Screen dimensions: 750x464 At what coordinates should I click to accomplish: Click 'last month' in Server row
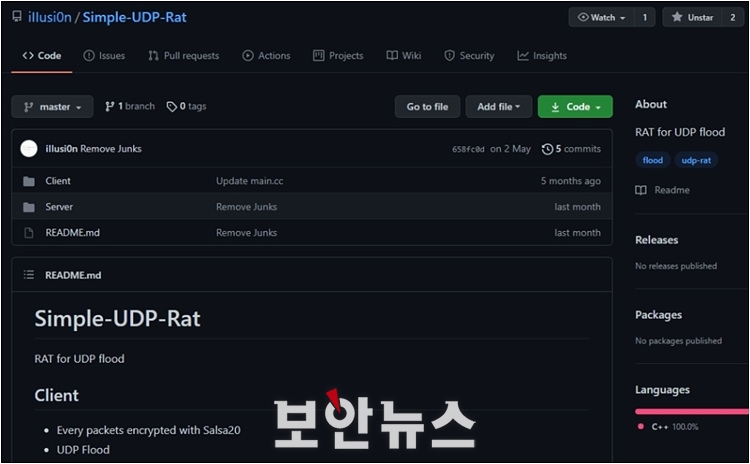point(577,207)
